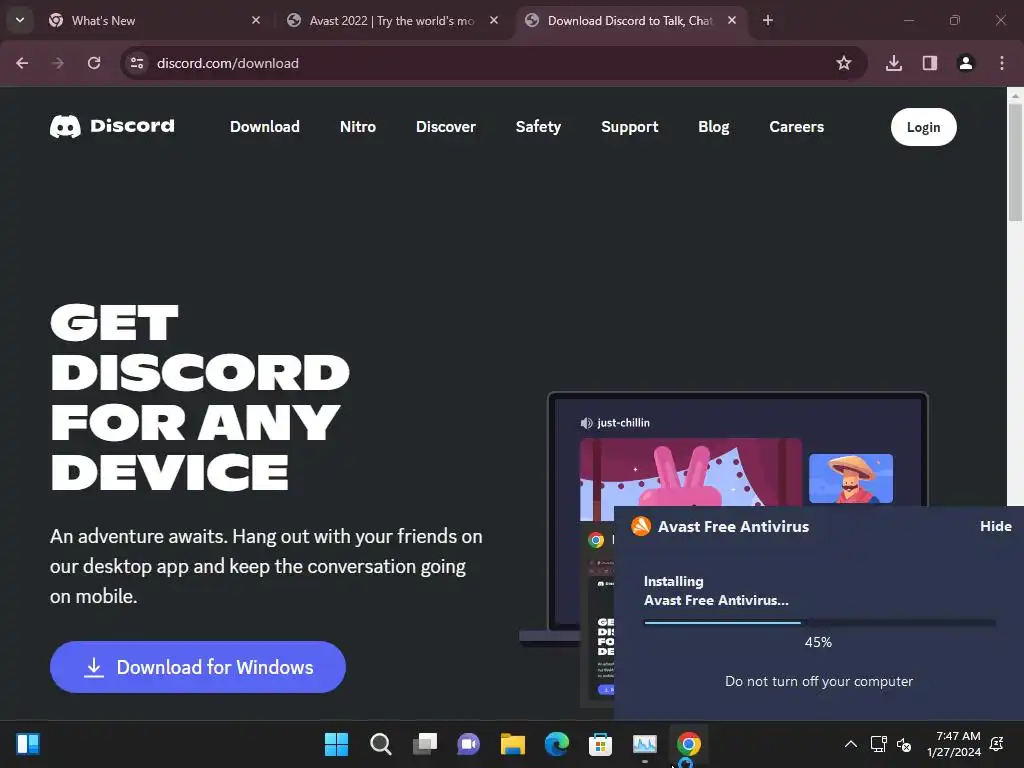1024x768 pixels.
Task: Bookmark this page with star icon
Action: point(844,63)
